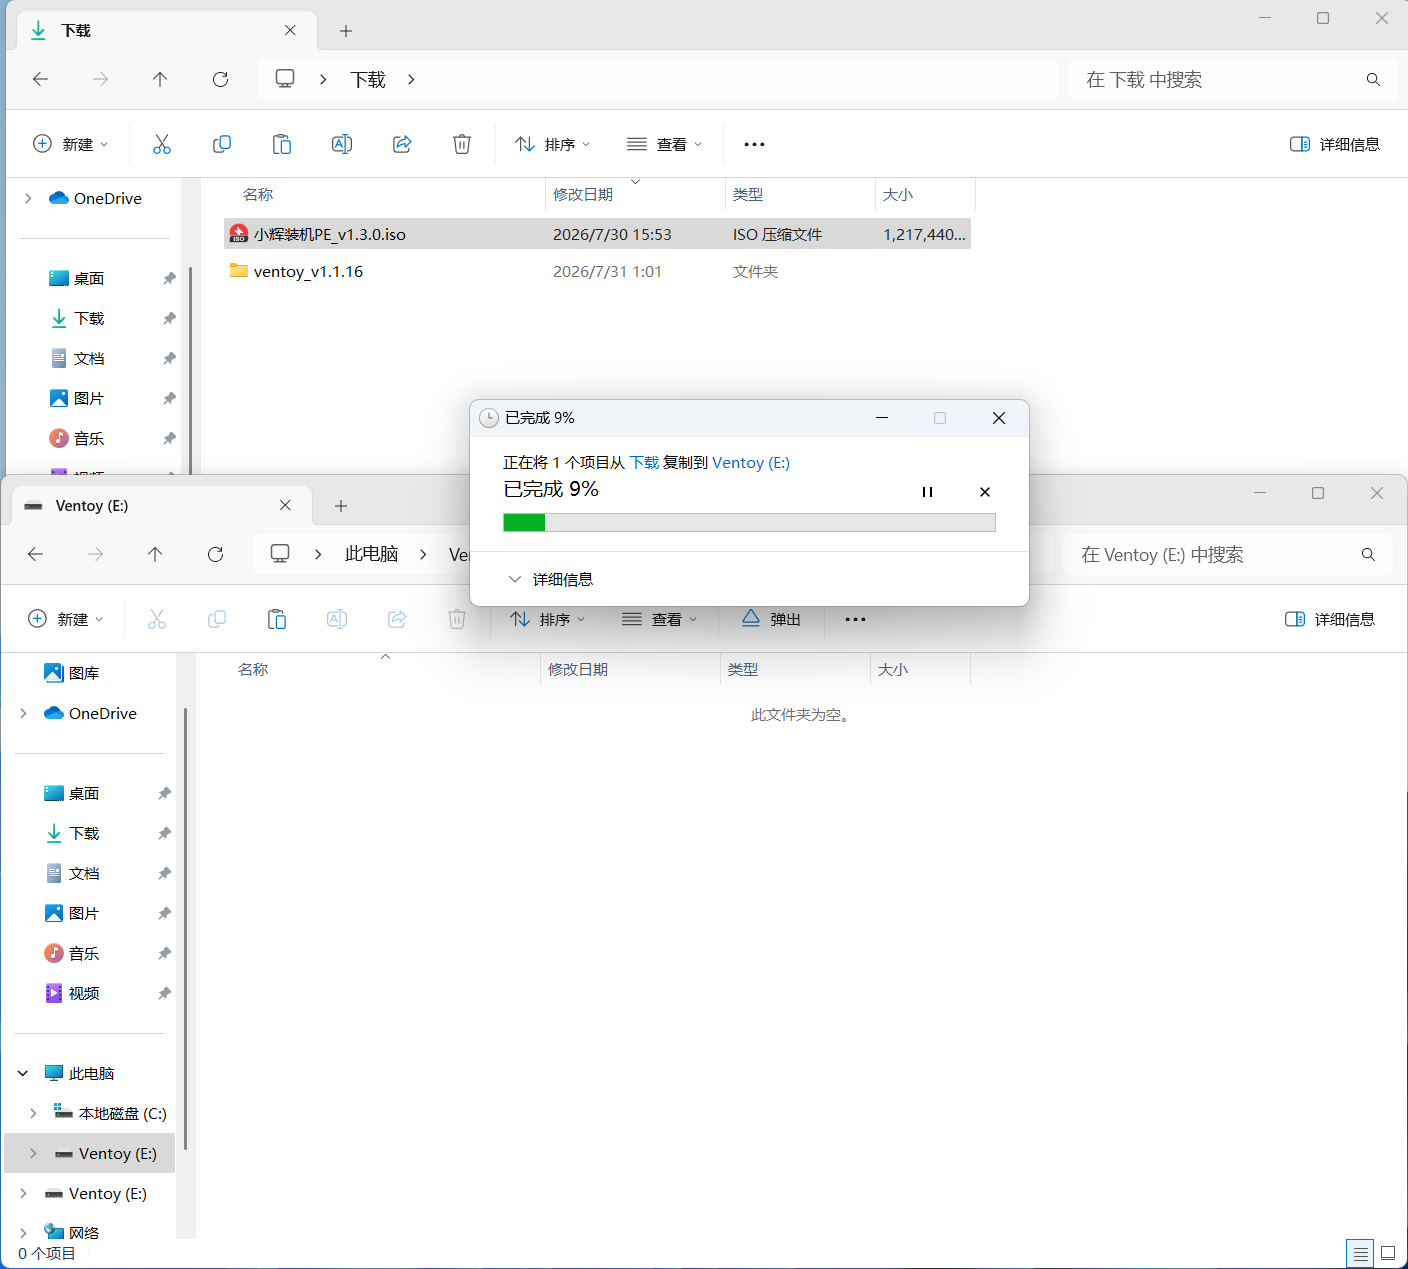The height and width of the screenshot is (1269, 1408).
Task: Select the 小辉装机PE_v1.3.0.iso file
Action: (597, 234)
